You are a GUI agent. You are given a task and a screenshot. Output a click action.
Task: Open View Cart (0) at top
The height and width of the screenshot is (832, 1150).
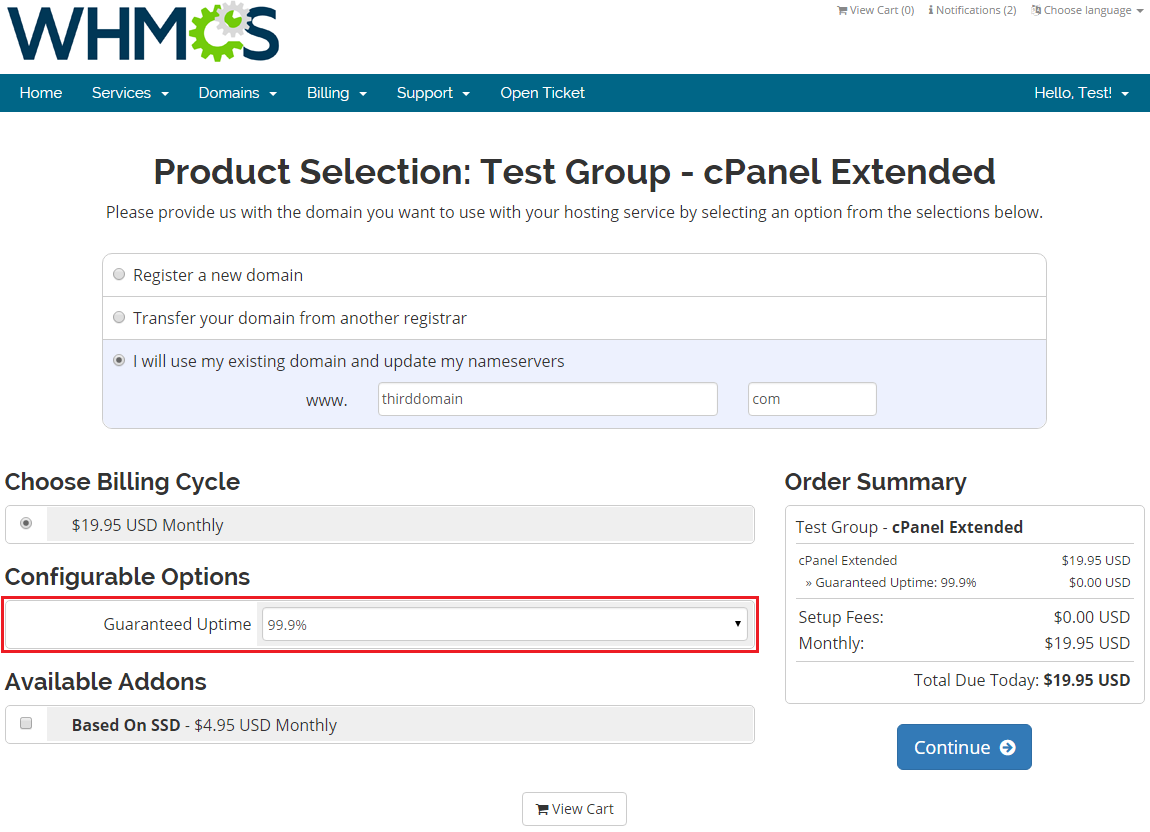coord(876,10)
